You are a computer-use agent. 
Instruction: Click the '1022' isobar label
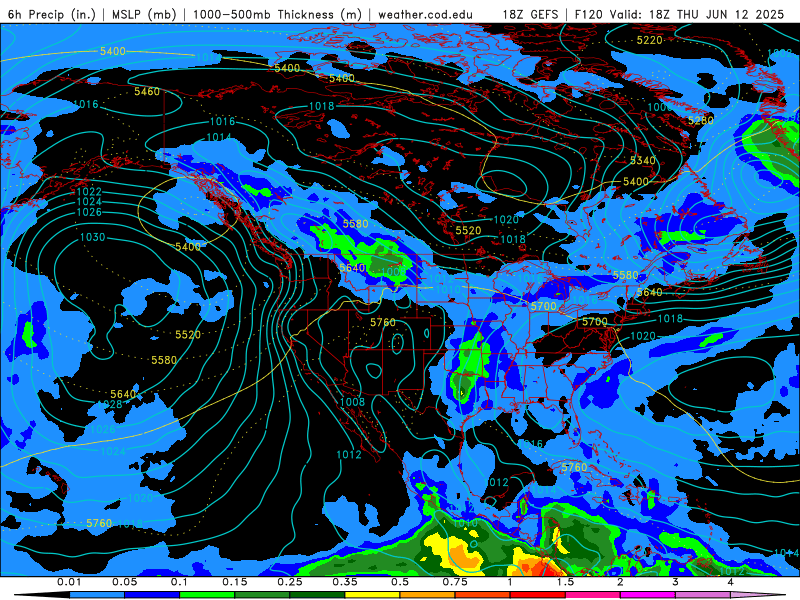(89, 192)
